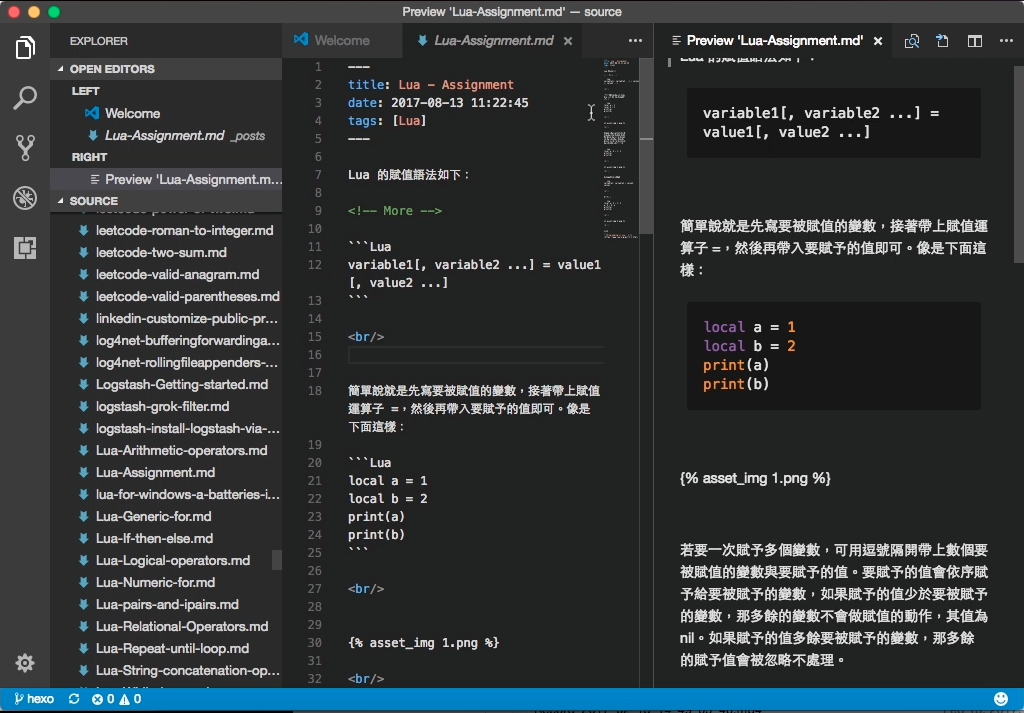Click the tags: [Lua] line in editor
This screenshot has height=713, width=1024.
coord(387,121)
